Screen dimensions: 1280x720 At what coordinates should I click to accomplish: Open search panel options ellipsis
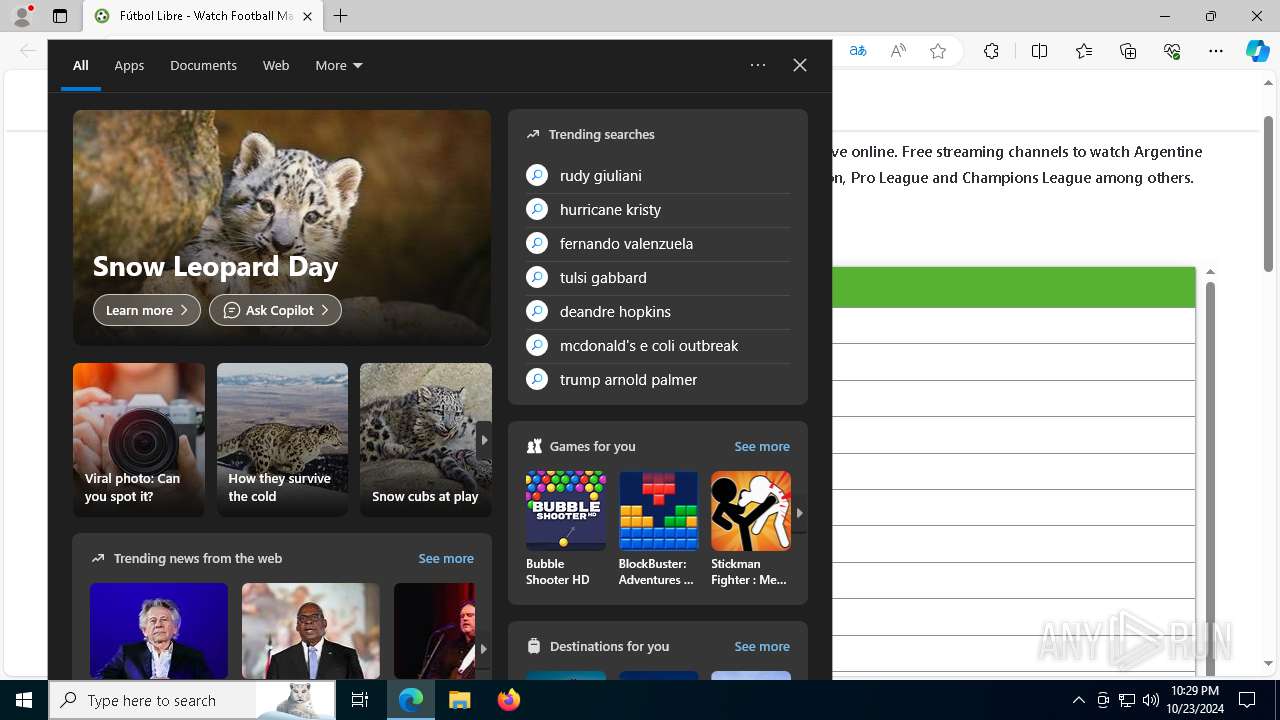[x=758, y=65]
